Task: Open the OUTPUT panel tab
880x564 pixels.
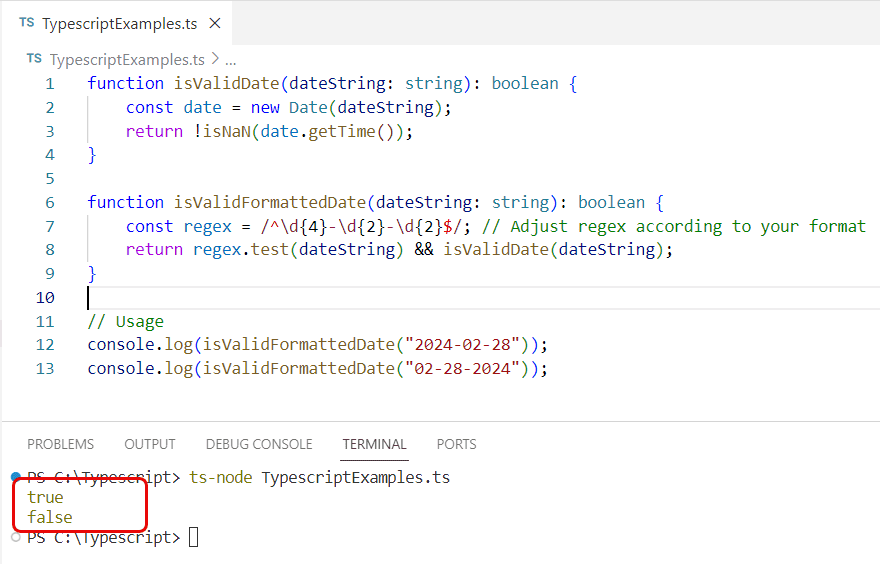Action: (150, 444)
